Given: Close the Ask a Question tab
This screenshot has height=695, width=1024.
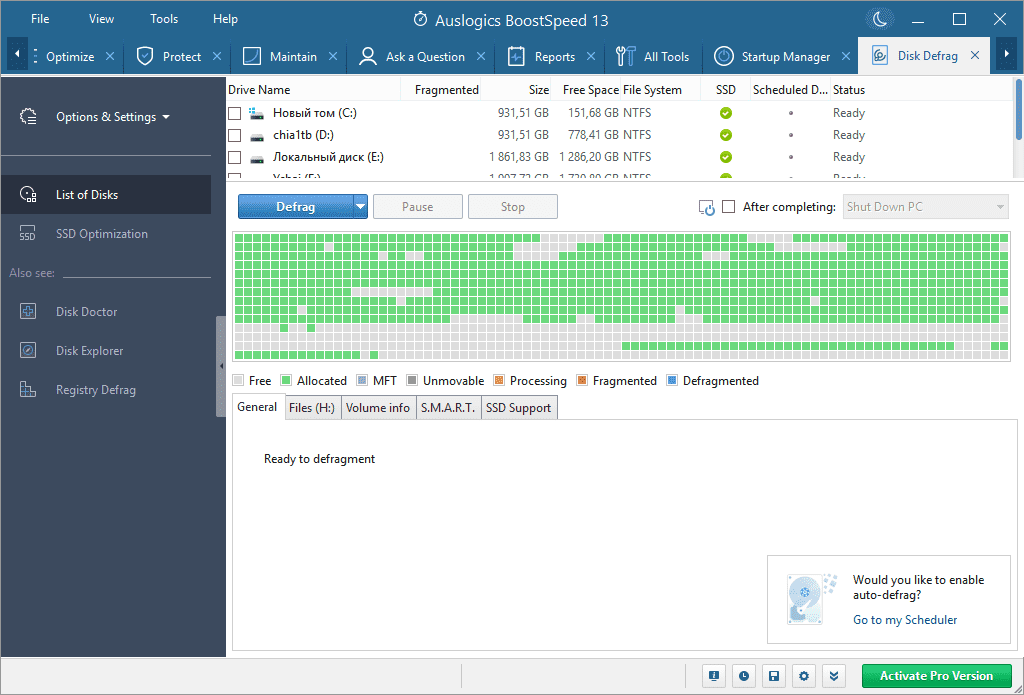Looking at the screenshot, I should tap(481, 56).
